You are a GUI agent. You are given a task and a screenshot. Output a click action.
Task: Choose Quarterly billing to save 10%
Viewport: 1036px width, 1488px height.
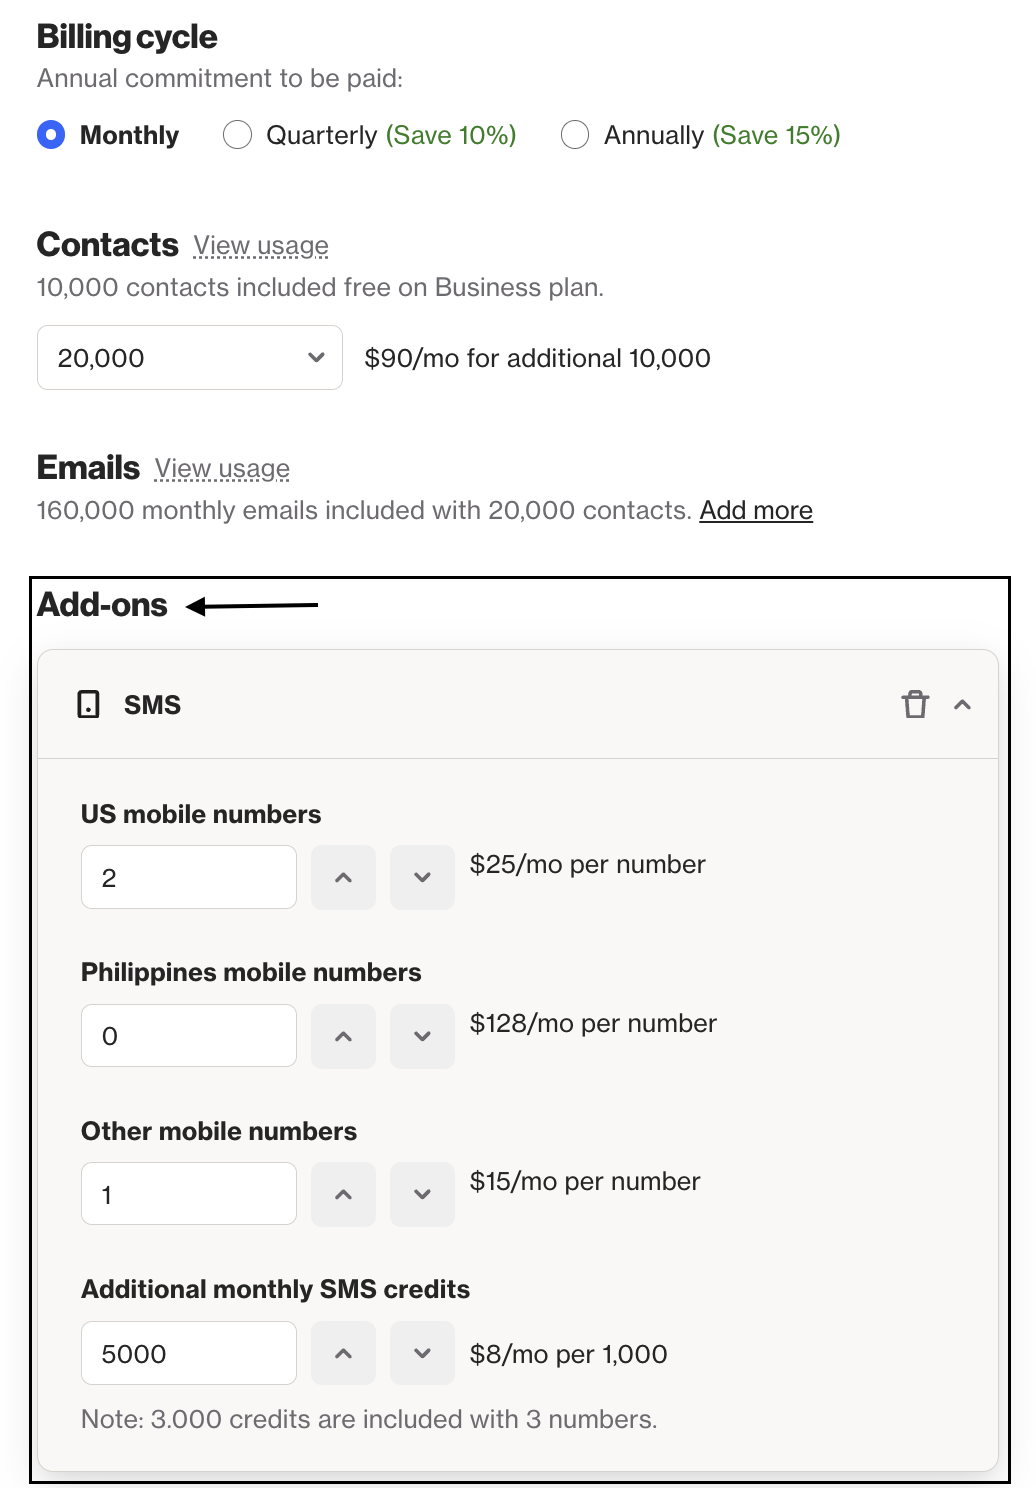click(238, 135)
